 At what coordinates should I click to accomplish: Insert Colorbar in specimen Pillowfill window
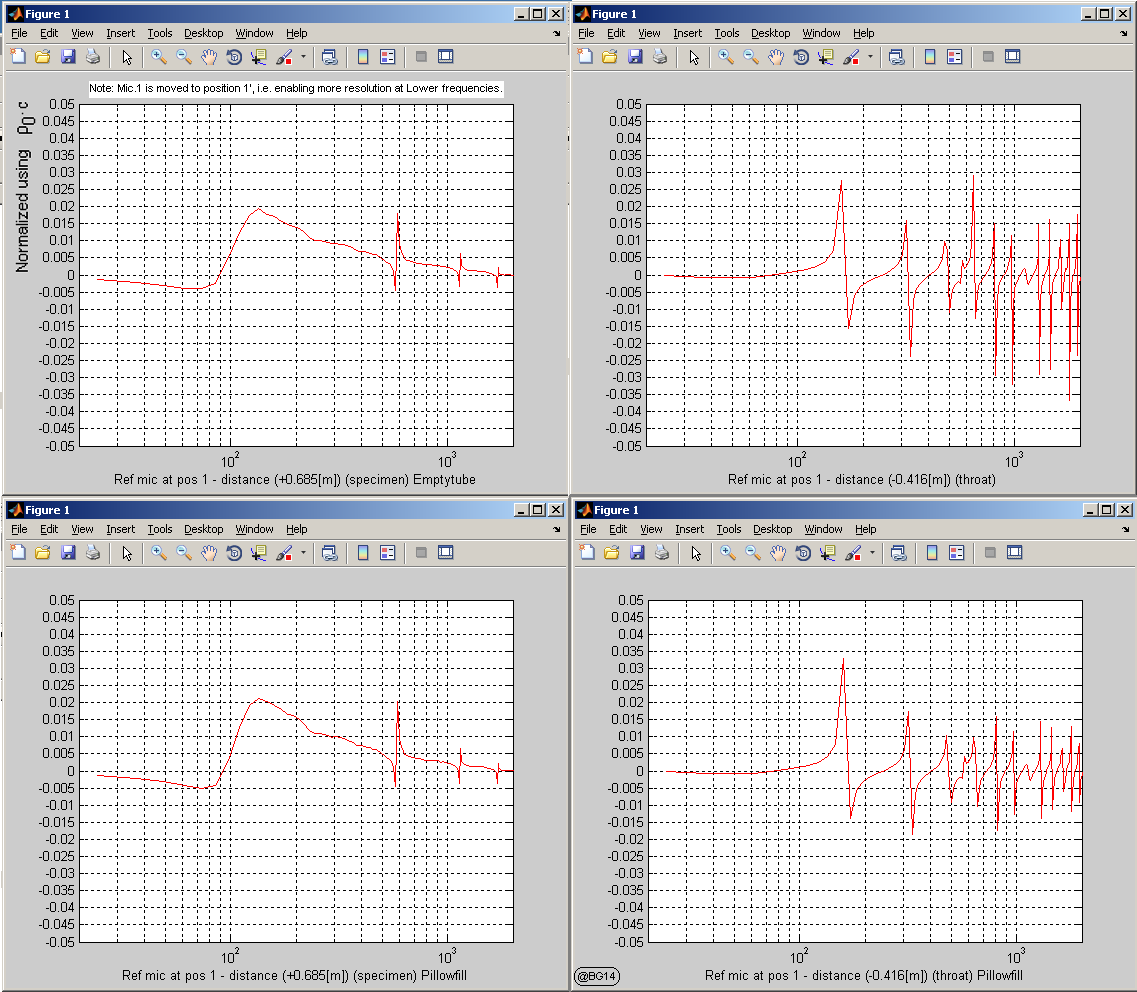pos(363,553)
